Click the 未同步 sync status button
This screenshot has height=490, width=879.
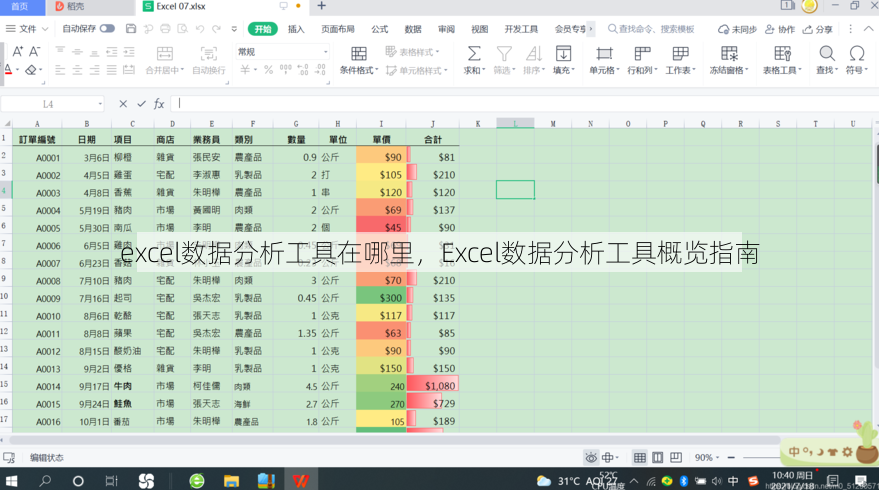click(737, 29)
